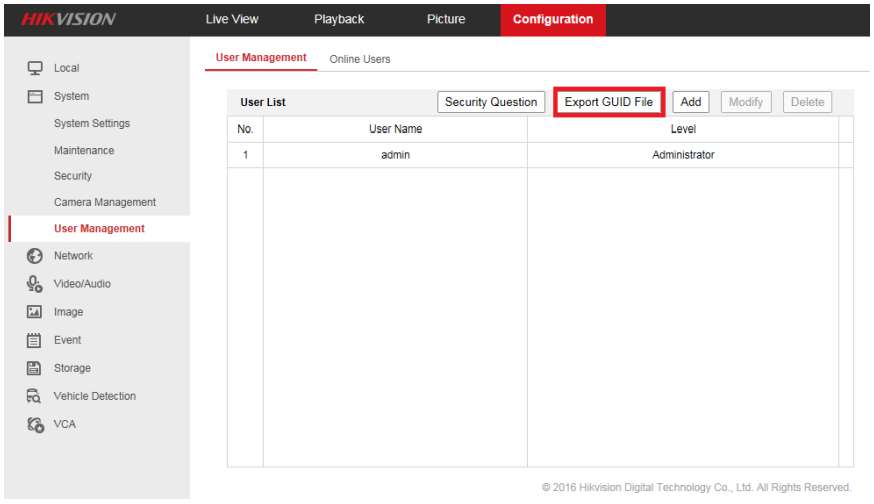This screenshot has height=504, width=874.
Task: Go to Maintenance under System
Action: (x=84, y=150)
